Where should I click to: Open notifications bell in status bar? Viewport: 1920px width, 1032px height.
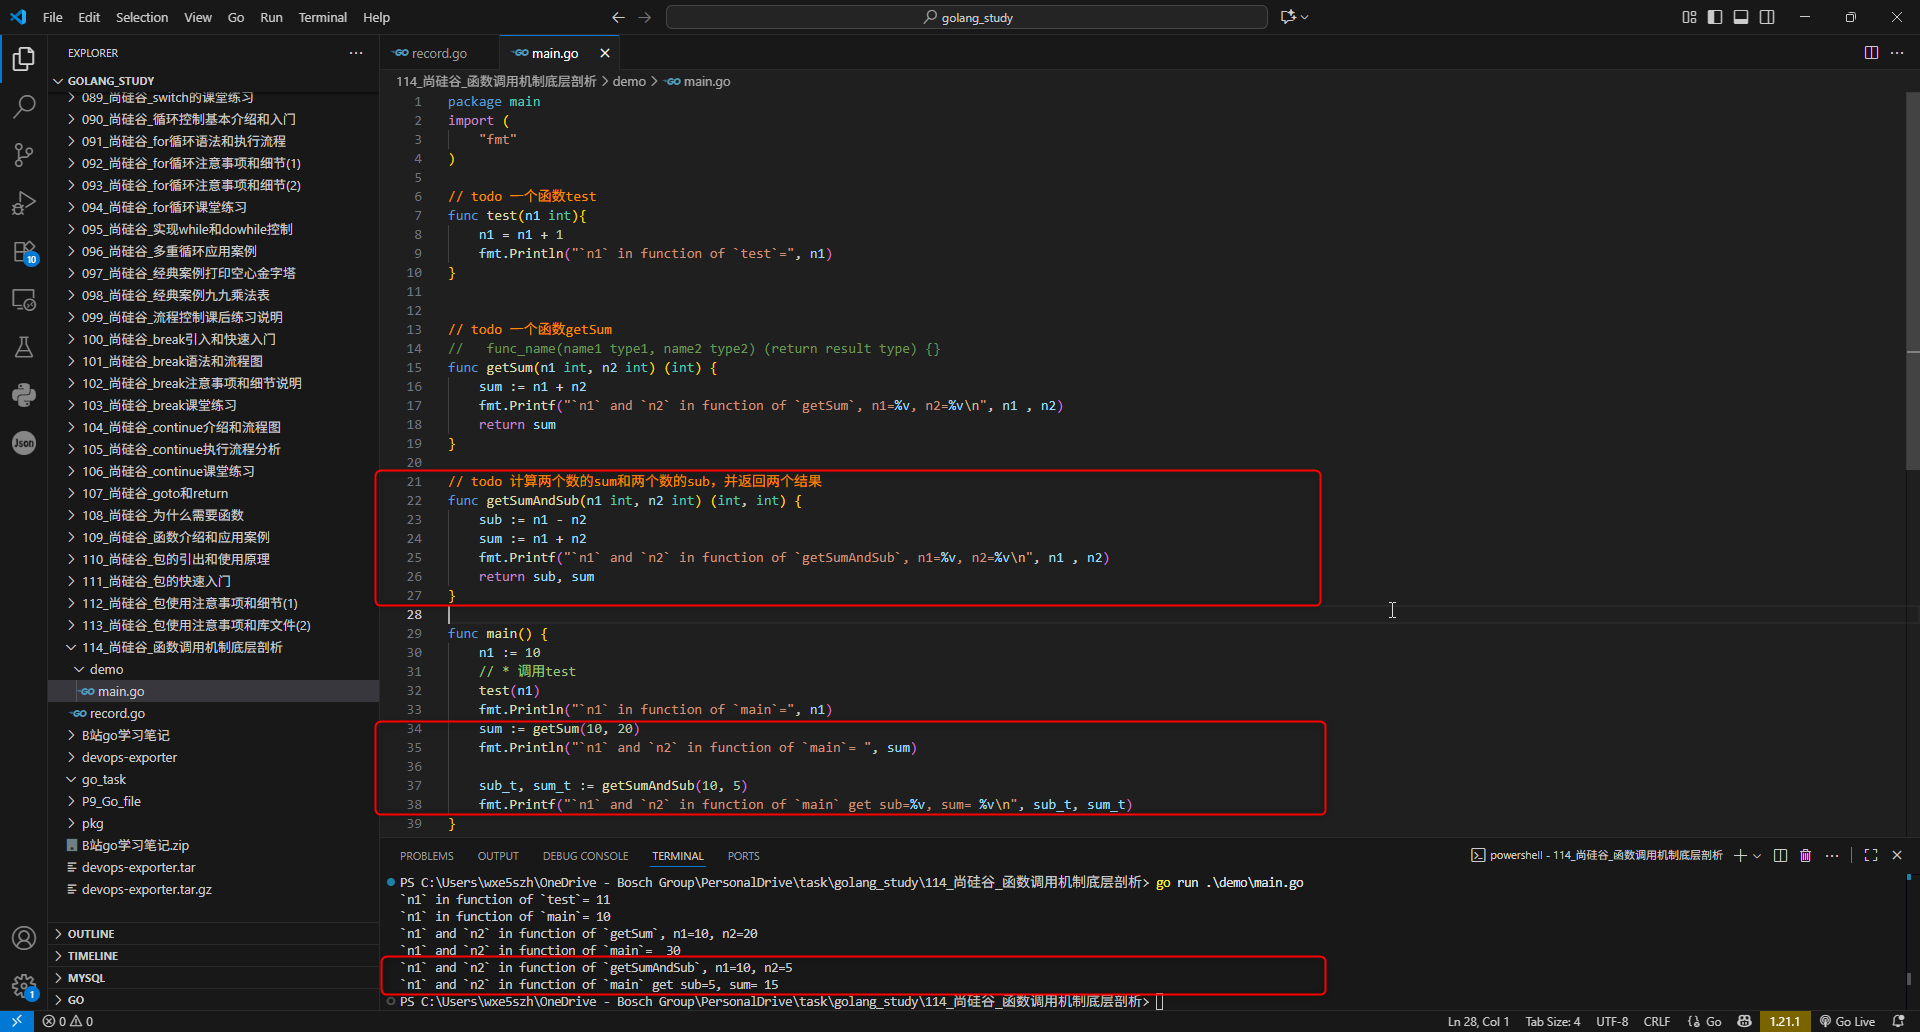(x=1899, y=1021)
